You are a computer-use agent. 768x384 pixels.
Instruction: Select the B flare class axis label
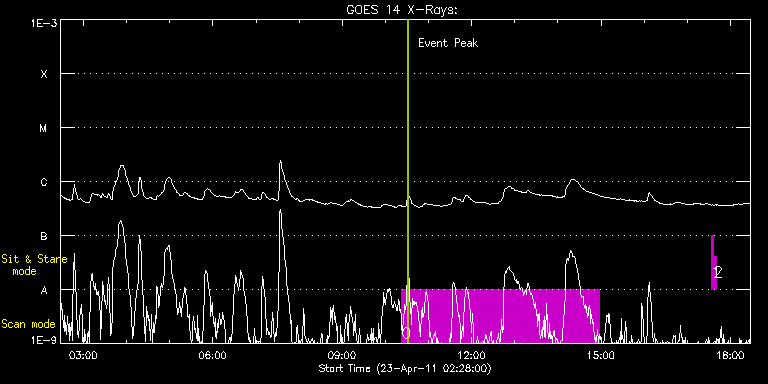click(44, 236)
